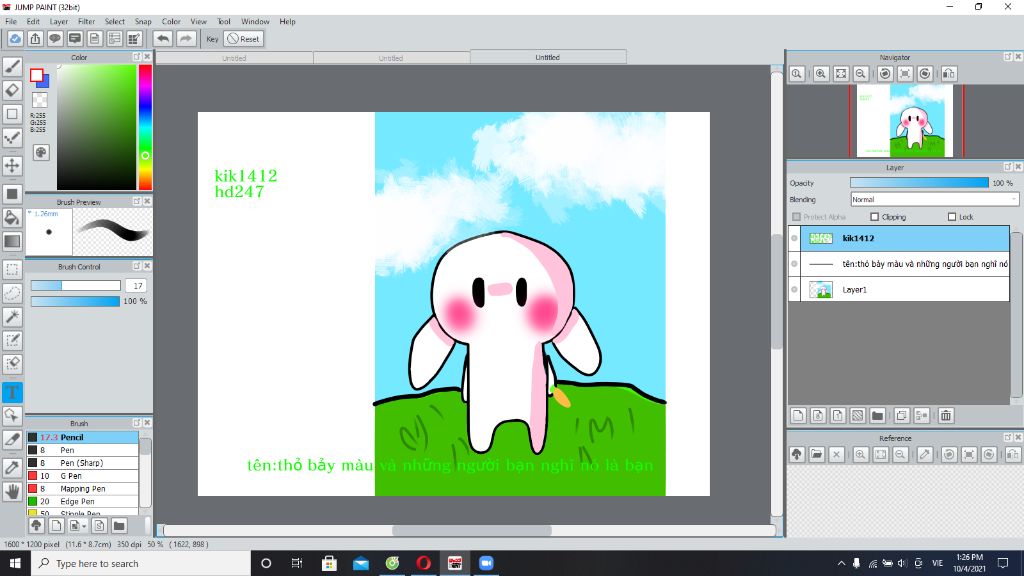Select the Pencil brush

pos(82,437)
